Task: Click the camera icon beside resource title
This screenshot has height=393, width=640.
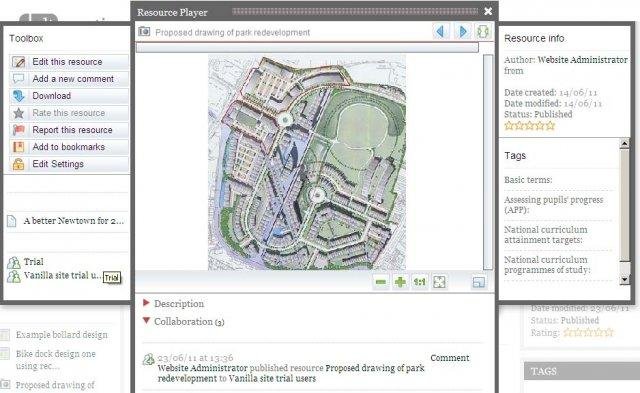Action: (x=144, y=31)
